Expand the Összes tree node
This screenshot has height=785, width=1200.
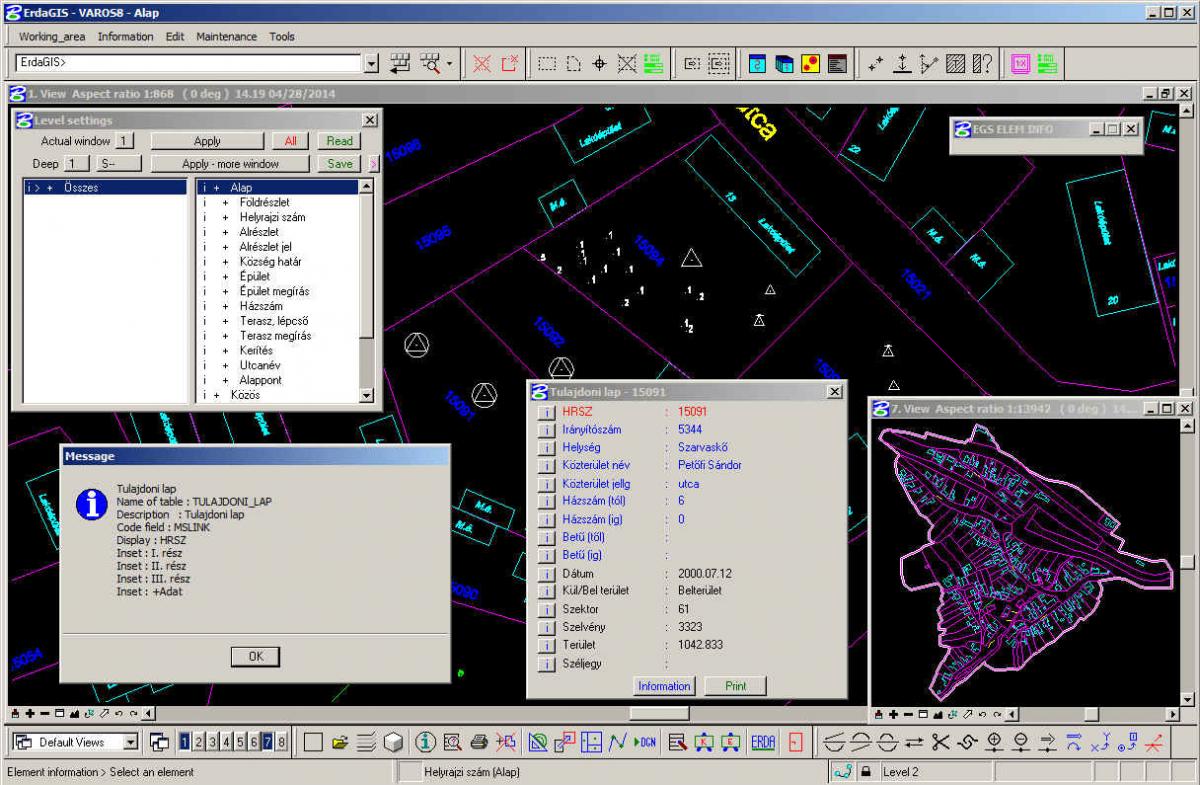click(x=49, y=187)
